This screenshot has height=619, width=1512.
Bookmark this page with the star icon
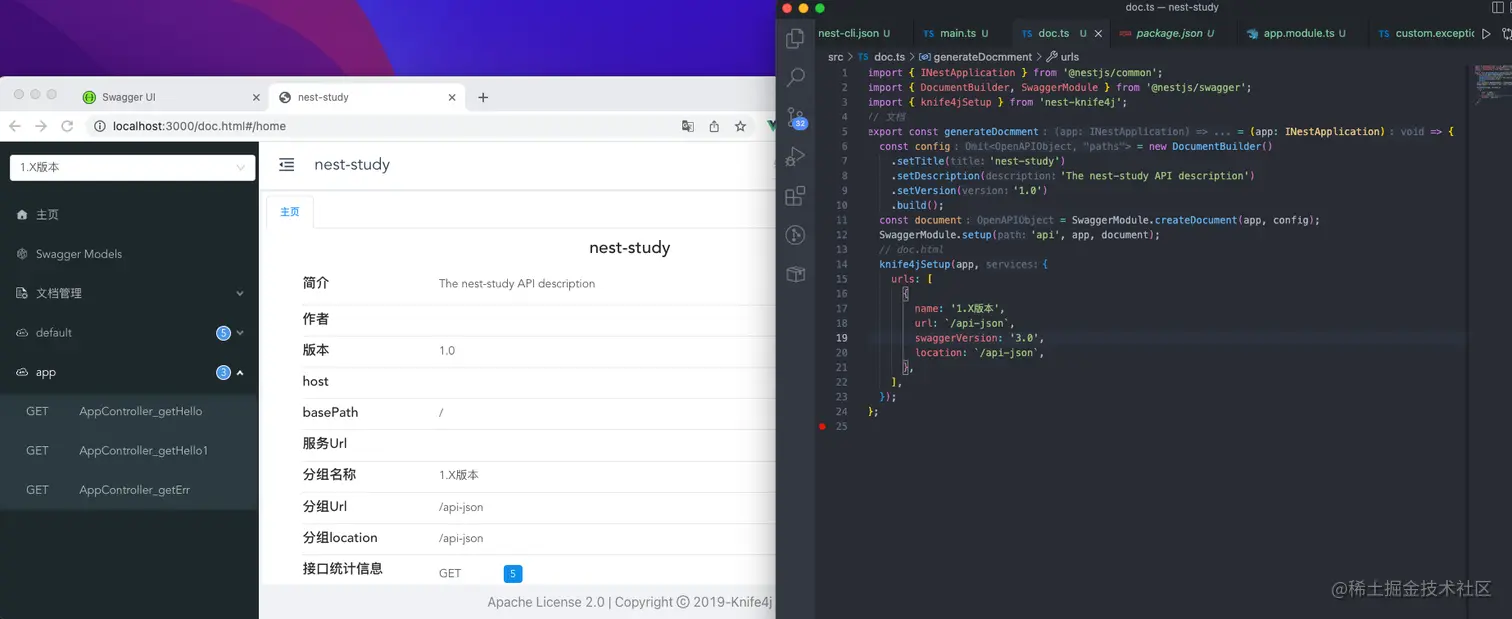click(x=740, y=126)
